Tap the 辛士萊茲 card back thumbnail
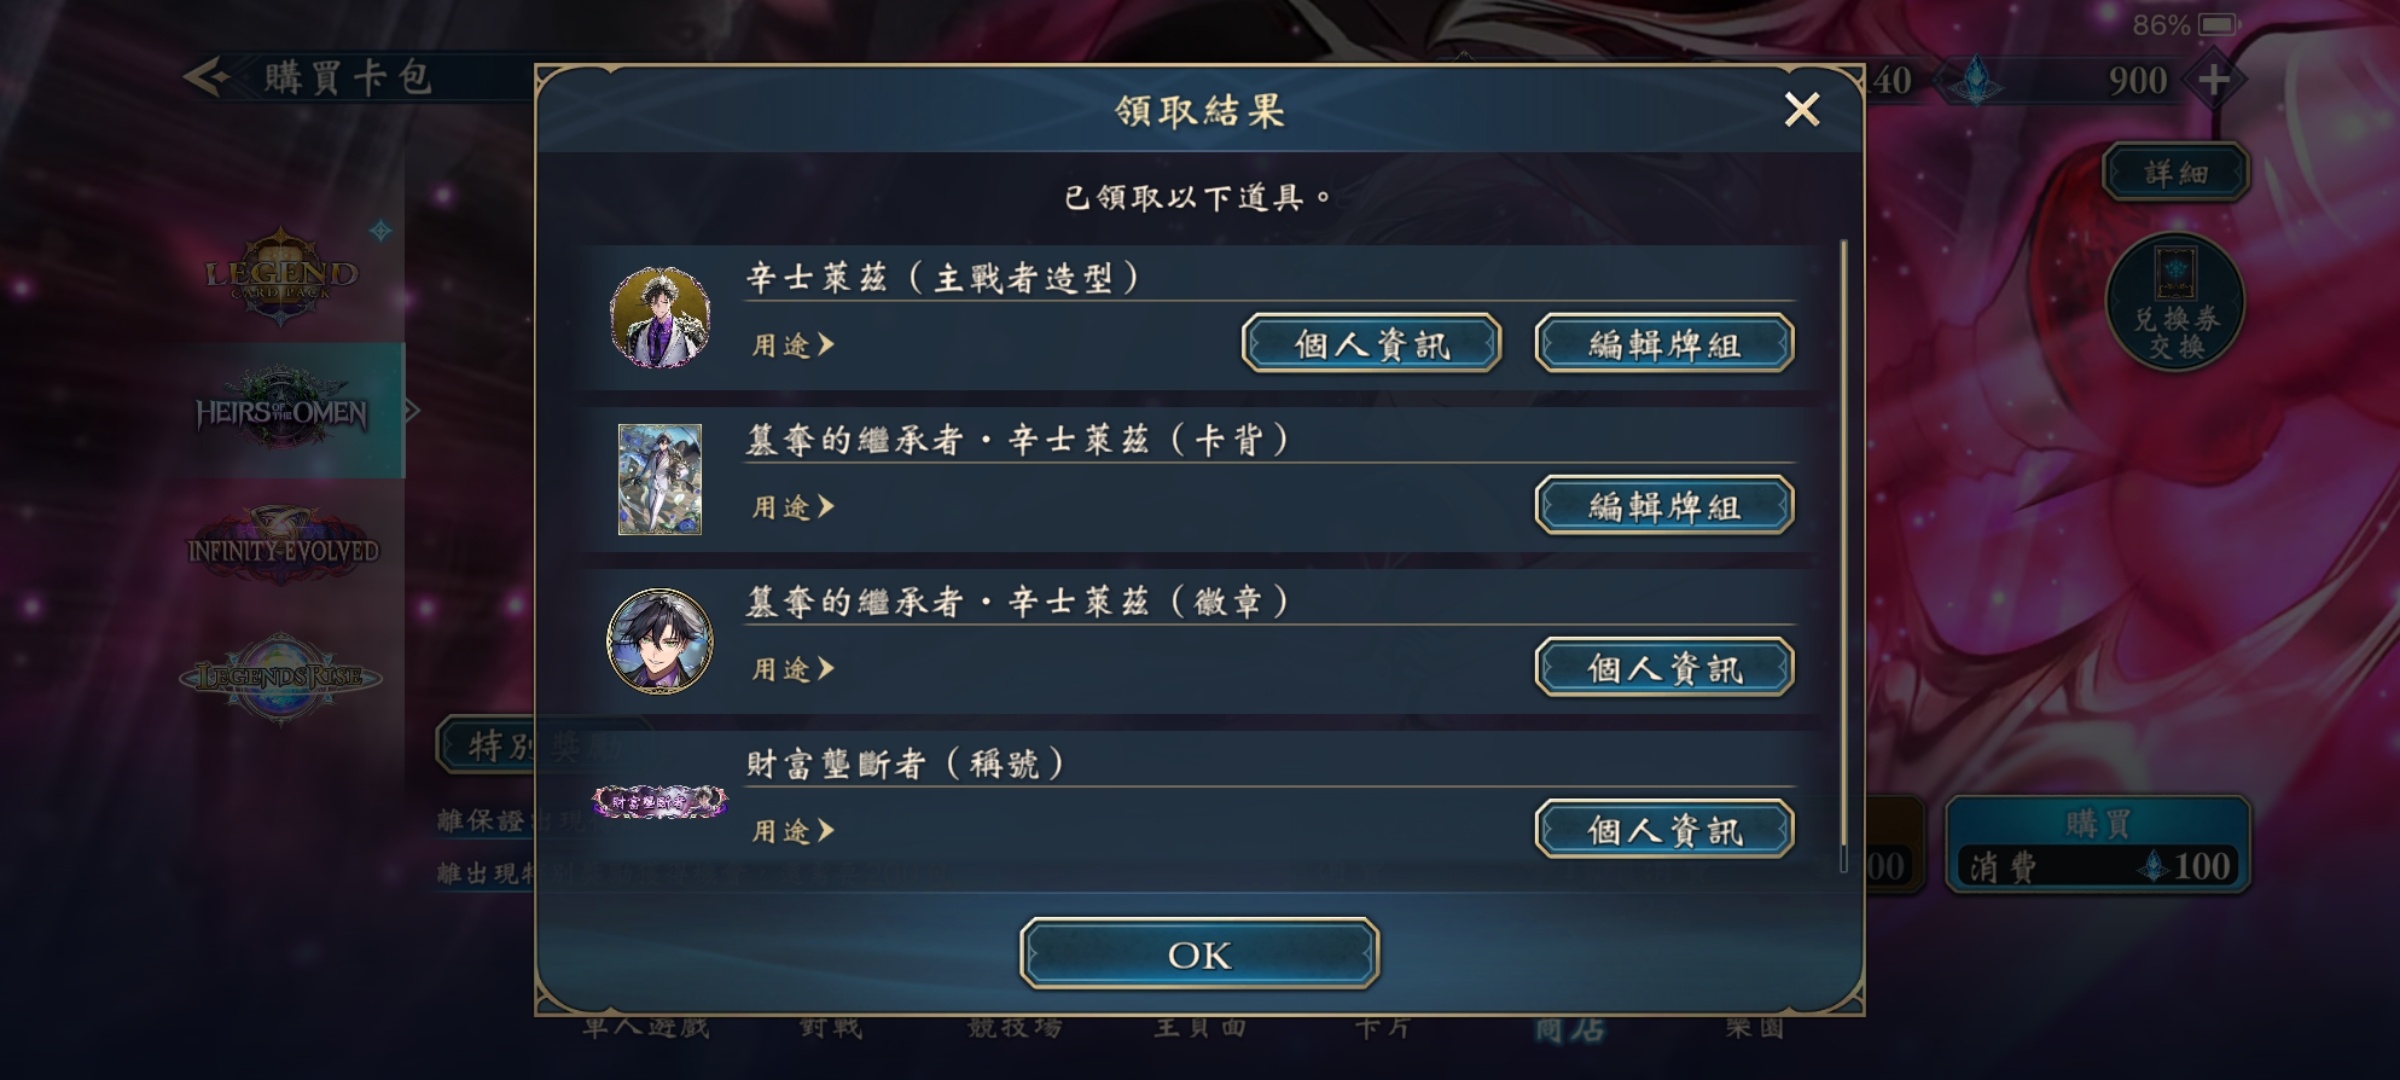 660,479
